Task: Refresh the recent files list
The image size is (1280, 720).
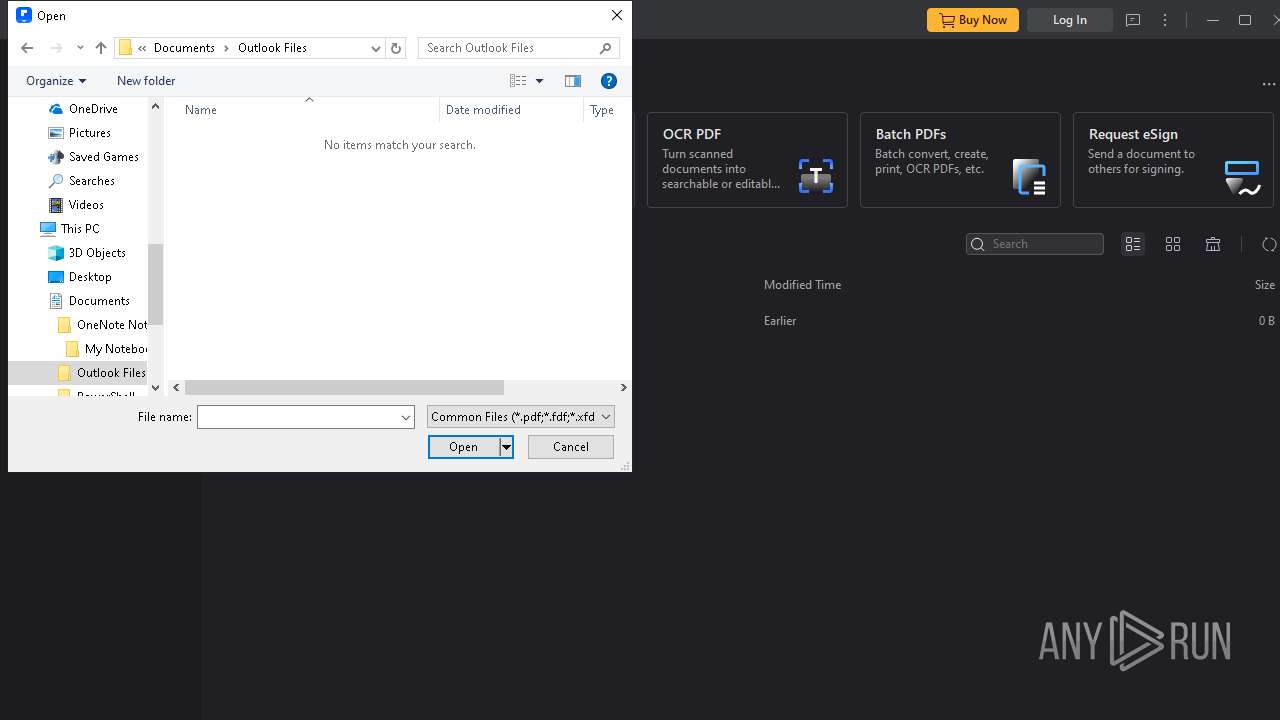Action: coord(1269,244)
